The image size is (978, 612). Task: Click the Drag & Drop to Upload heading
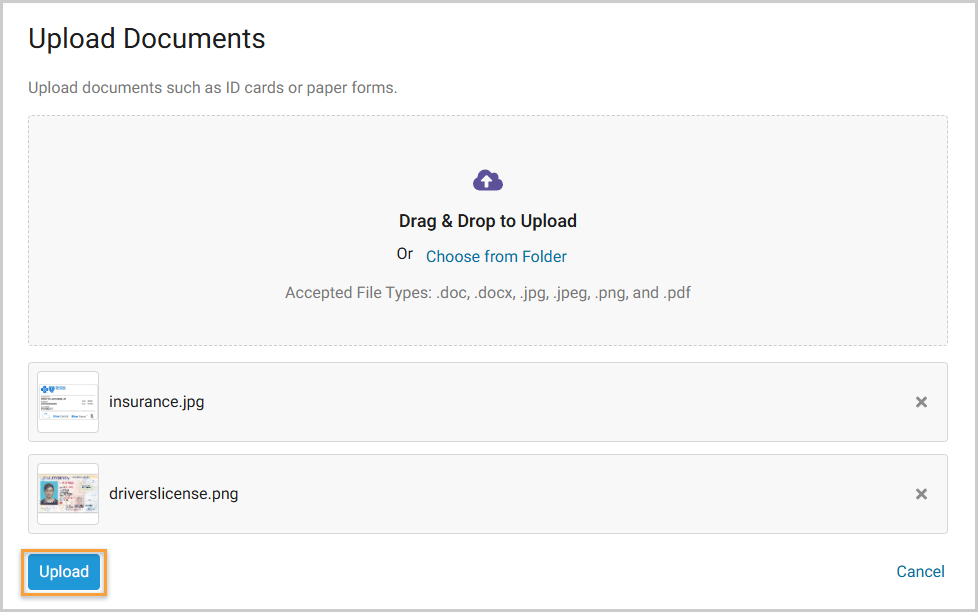pos(488,221)
